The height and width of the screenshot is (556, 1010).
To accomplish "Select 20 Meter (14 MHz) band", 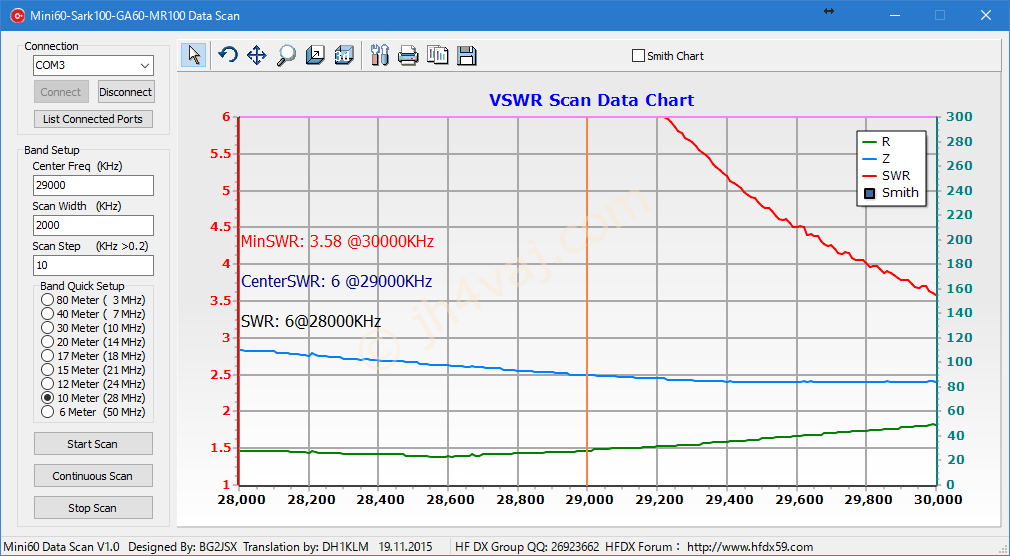I will (47, 342).
